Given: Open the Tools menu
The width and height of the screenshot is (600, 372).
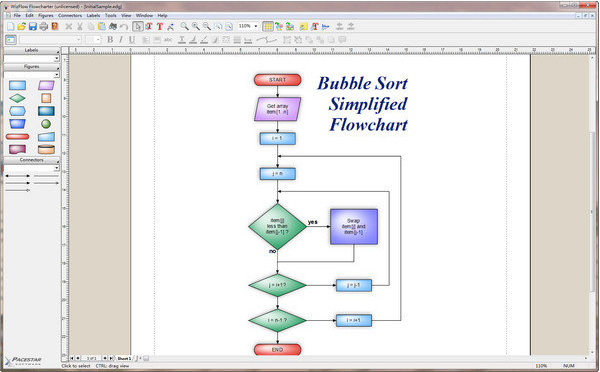Looking at the screenshot, I should tap(111, 16).
